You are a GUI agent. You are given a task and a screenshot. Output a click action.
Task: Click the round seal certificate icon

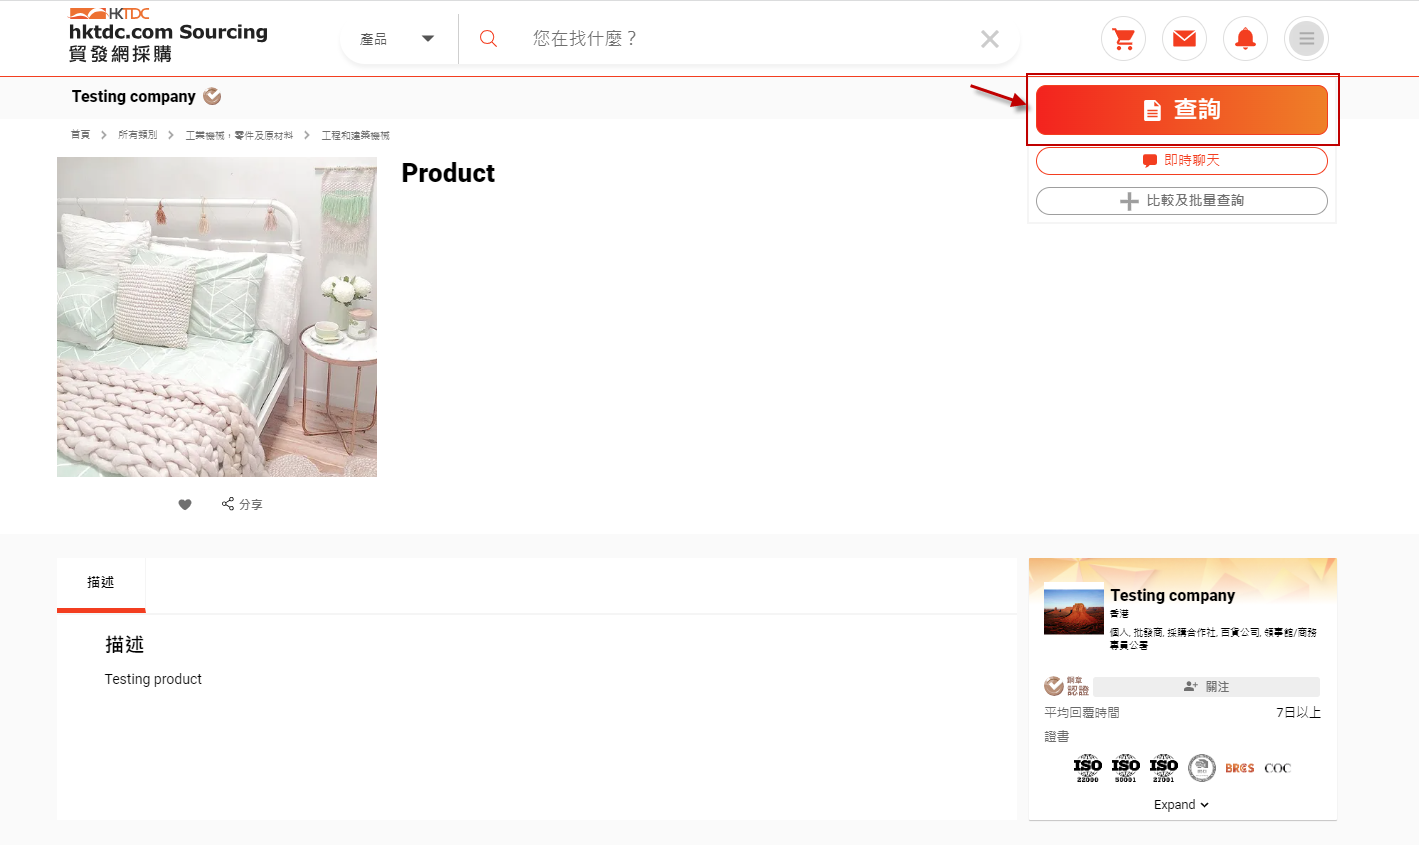(x=1202, y=768)
